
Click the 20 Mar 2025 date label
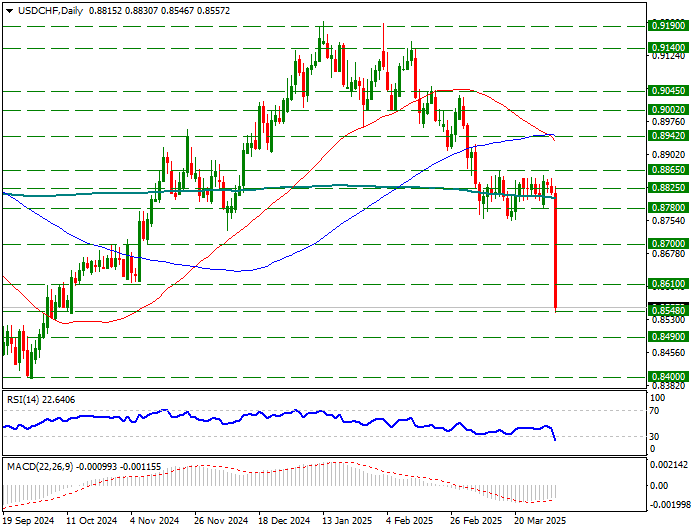541,521
